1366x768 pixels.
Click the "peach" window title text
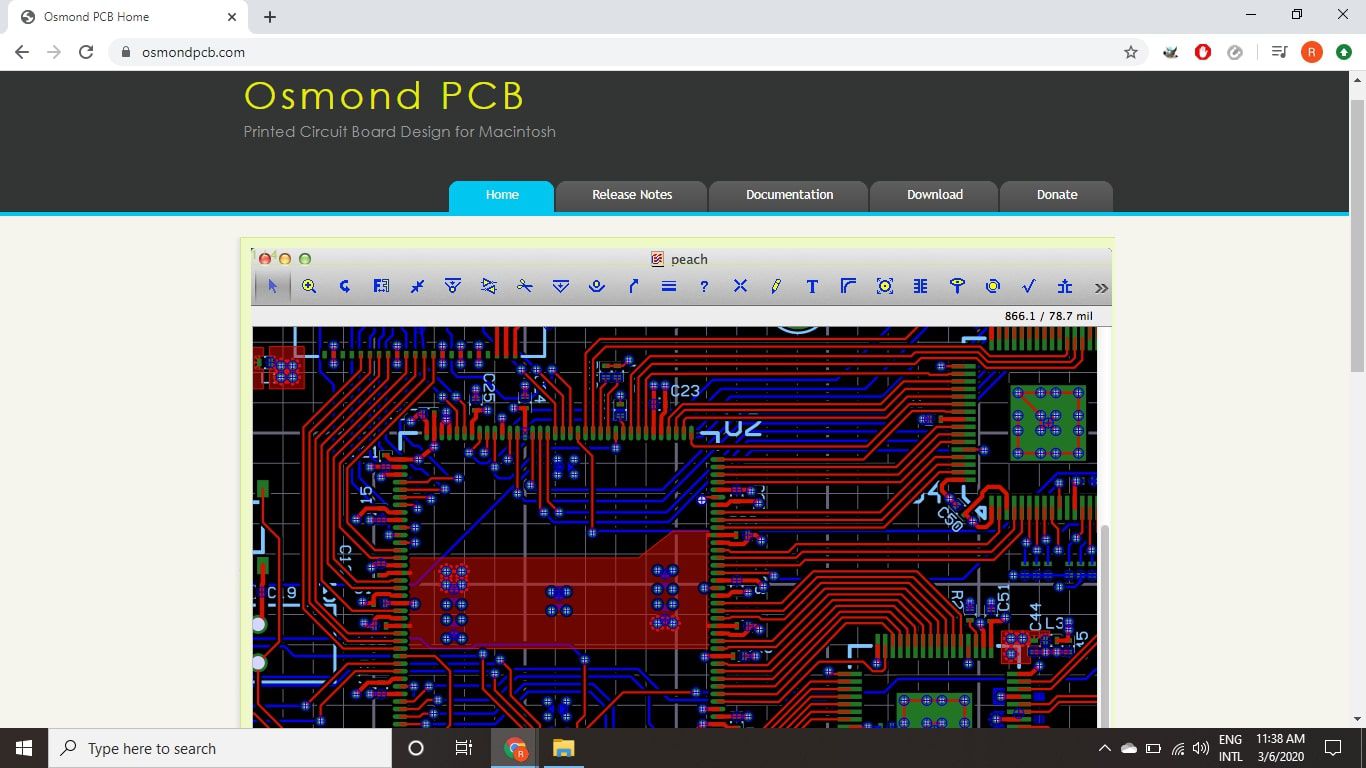[x=689, y=259]
